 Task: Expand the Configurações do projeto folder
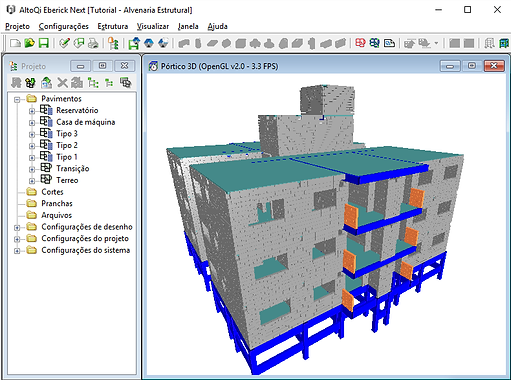[x=17, y=239]
